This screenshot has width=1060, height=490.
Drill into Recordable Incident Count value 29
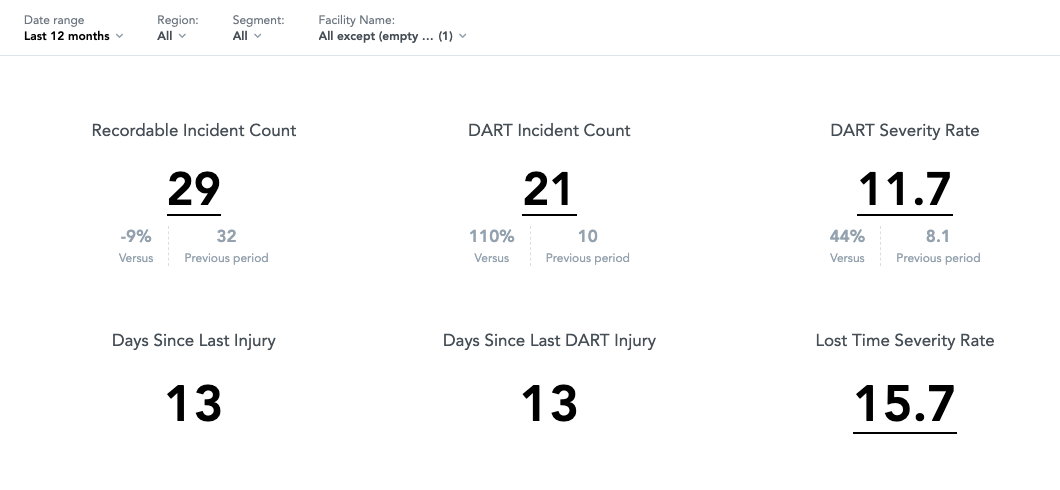click(x=194, y=190)
